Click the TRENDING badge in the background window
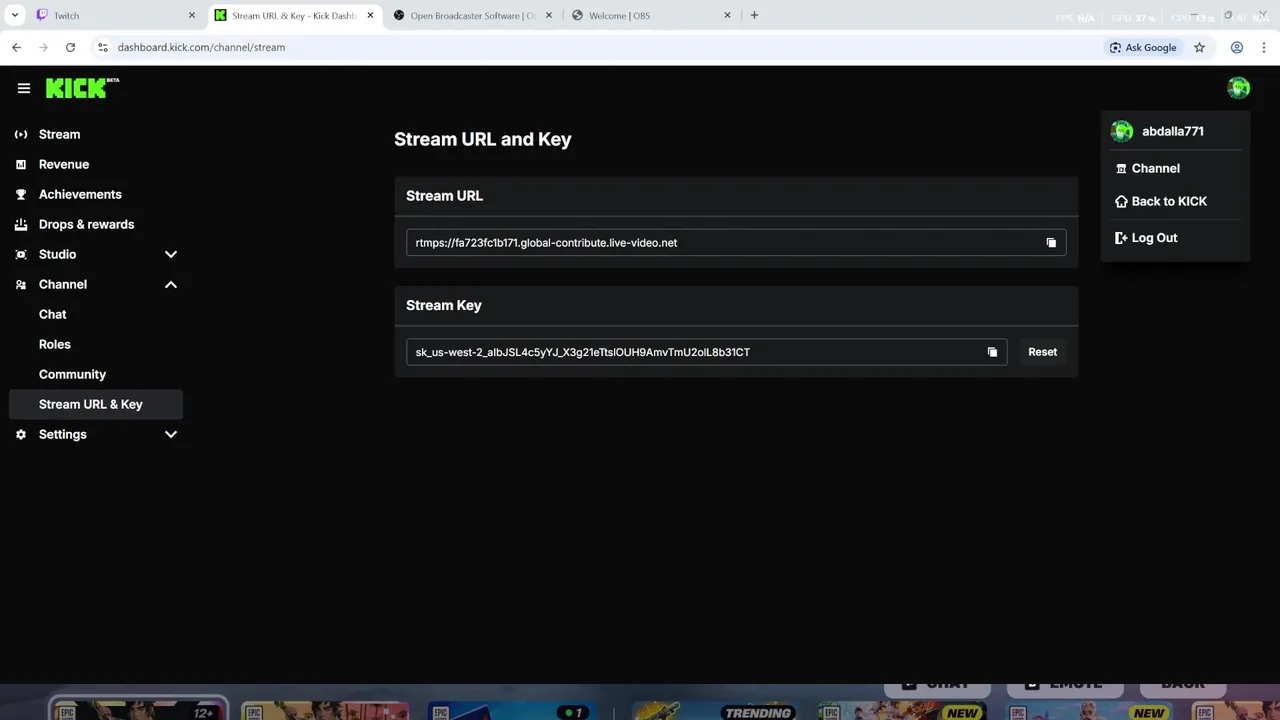 click(x=758, y=712)
